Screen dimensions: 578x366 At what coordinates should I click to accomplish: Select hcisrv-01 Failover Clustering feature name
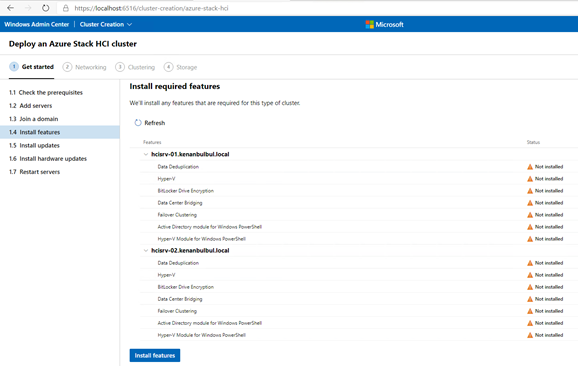pyautogui.click(x=177, y=215)
